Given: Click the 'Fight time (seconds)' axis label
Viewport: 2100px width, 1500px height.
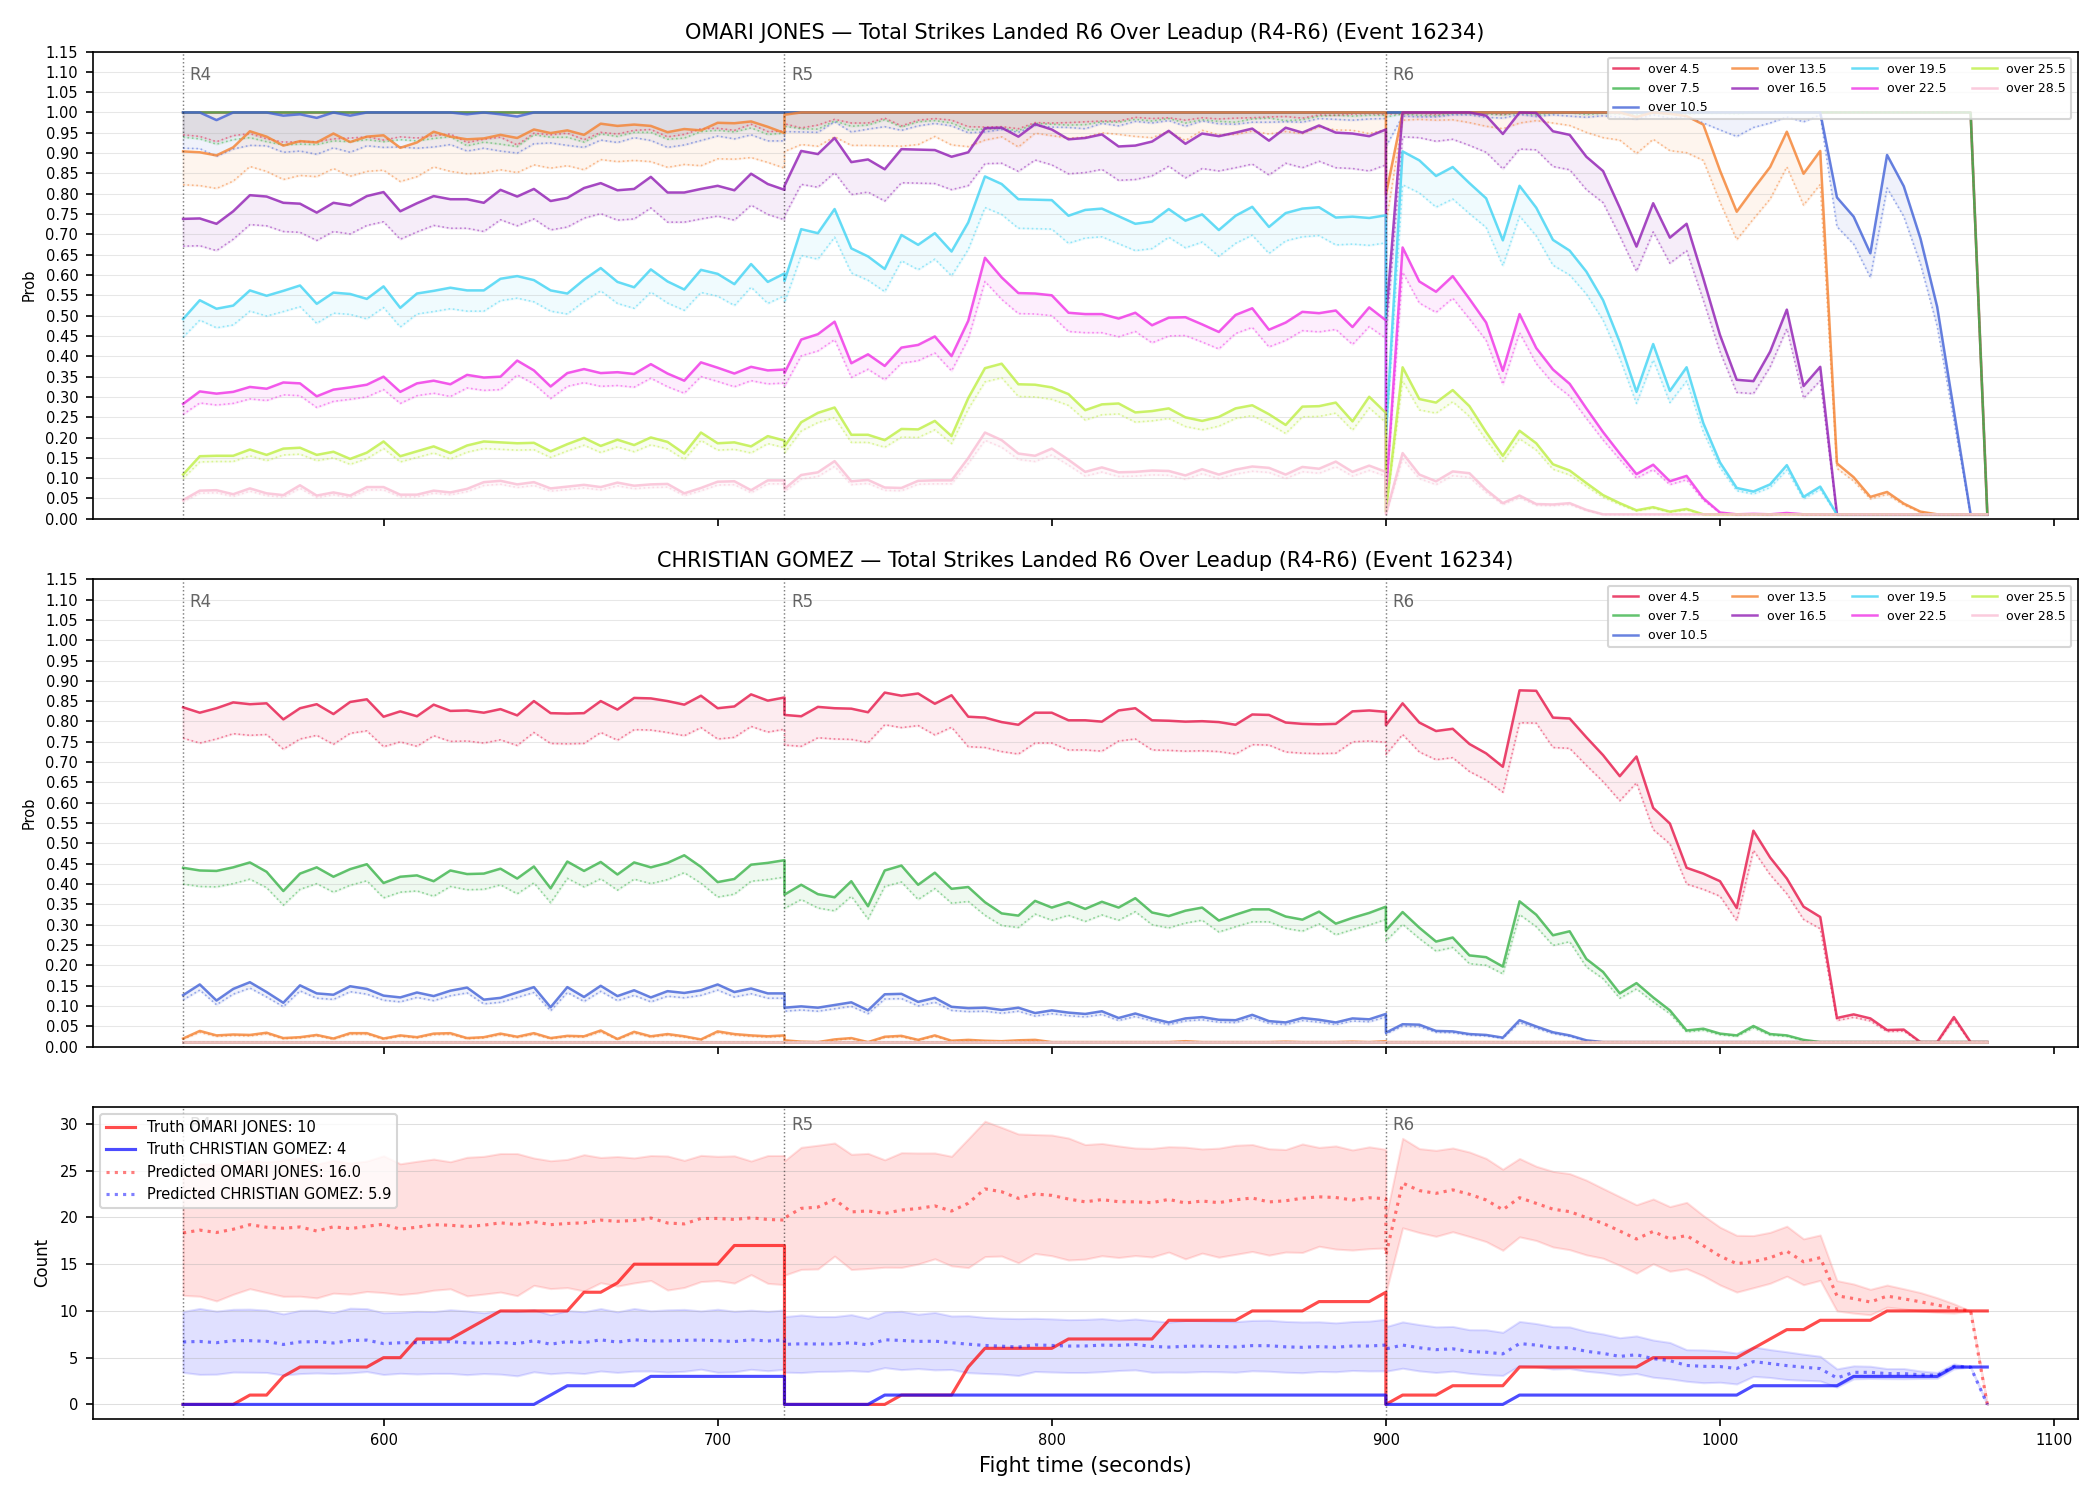Looking at the screenshot, I should click(1085, 1465).
